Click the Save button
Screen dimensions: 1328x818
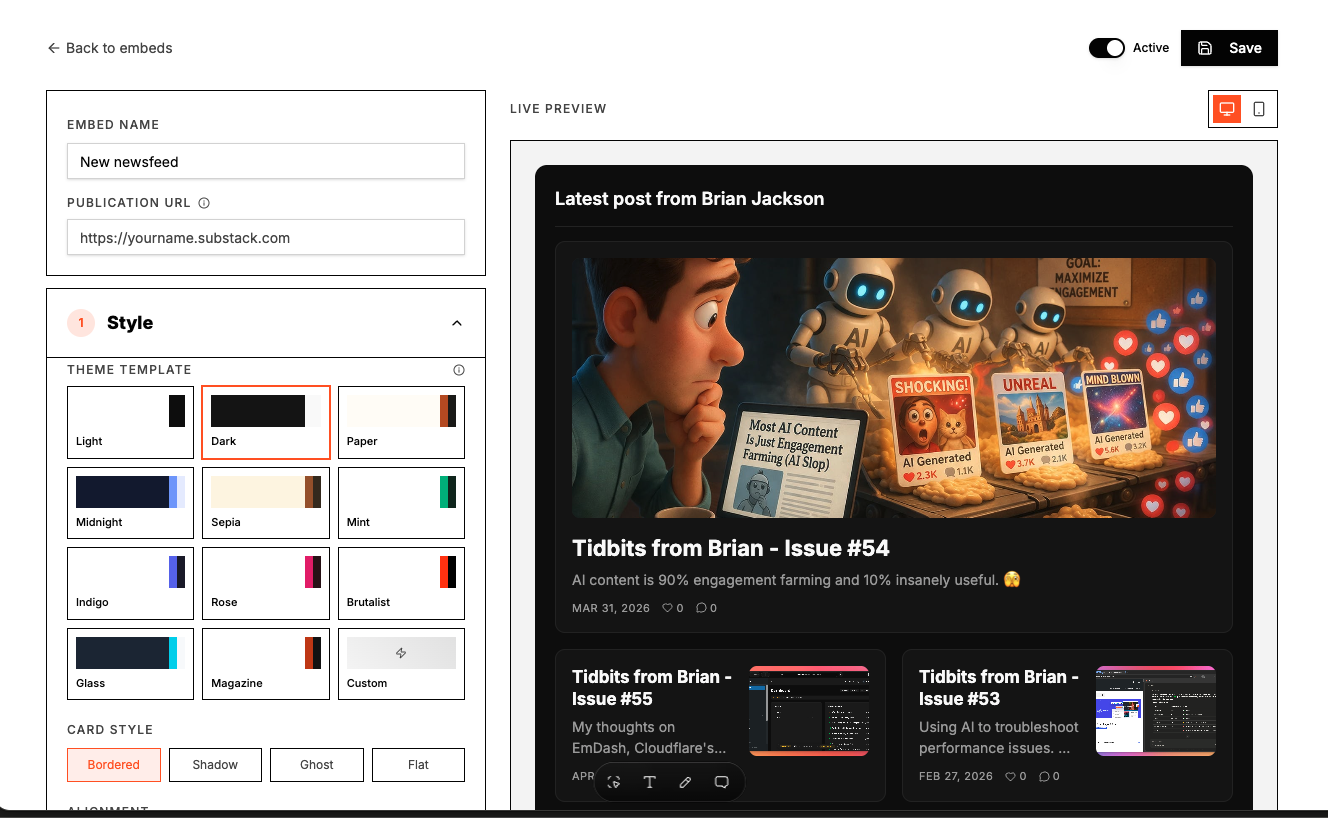[x=1229, y=48]
